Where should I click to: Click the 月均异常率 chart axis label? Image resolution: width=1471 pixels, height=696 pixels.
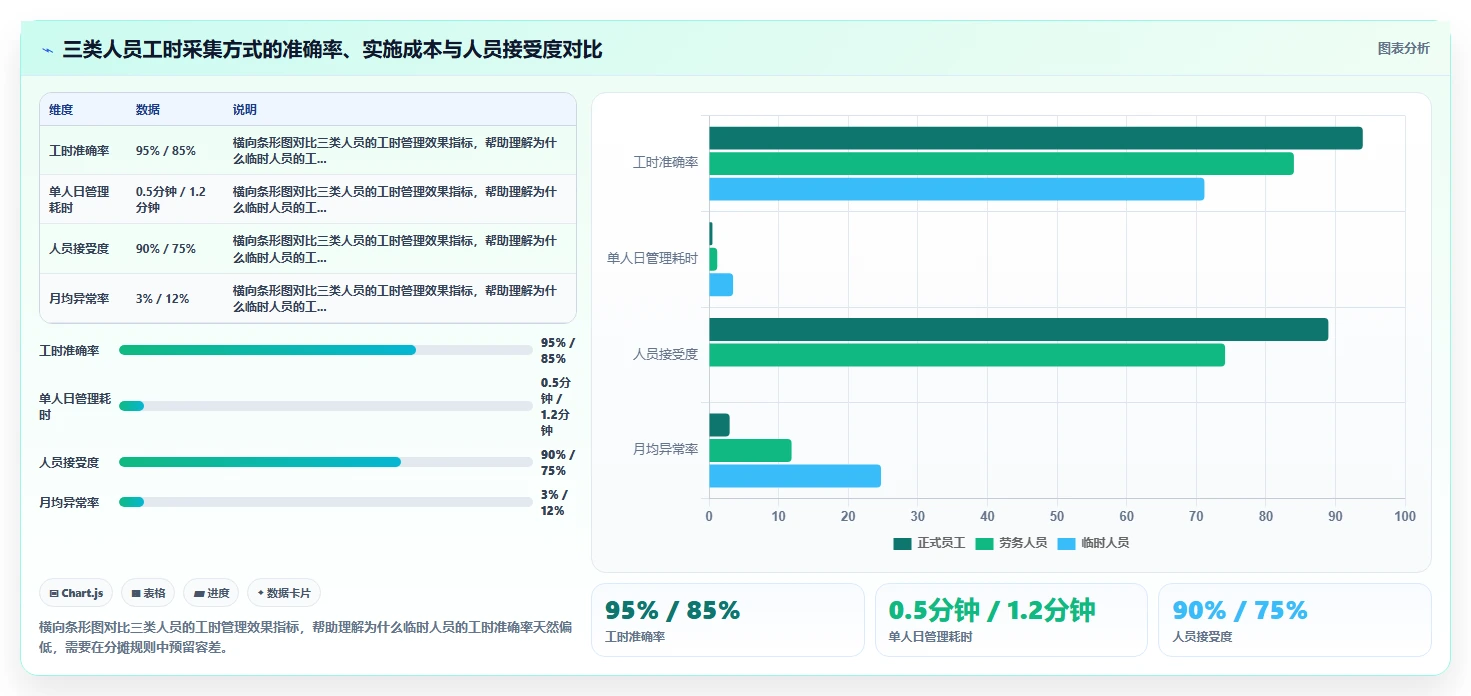[x=665, y=450]
